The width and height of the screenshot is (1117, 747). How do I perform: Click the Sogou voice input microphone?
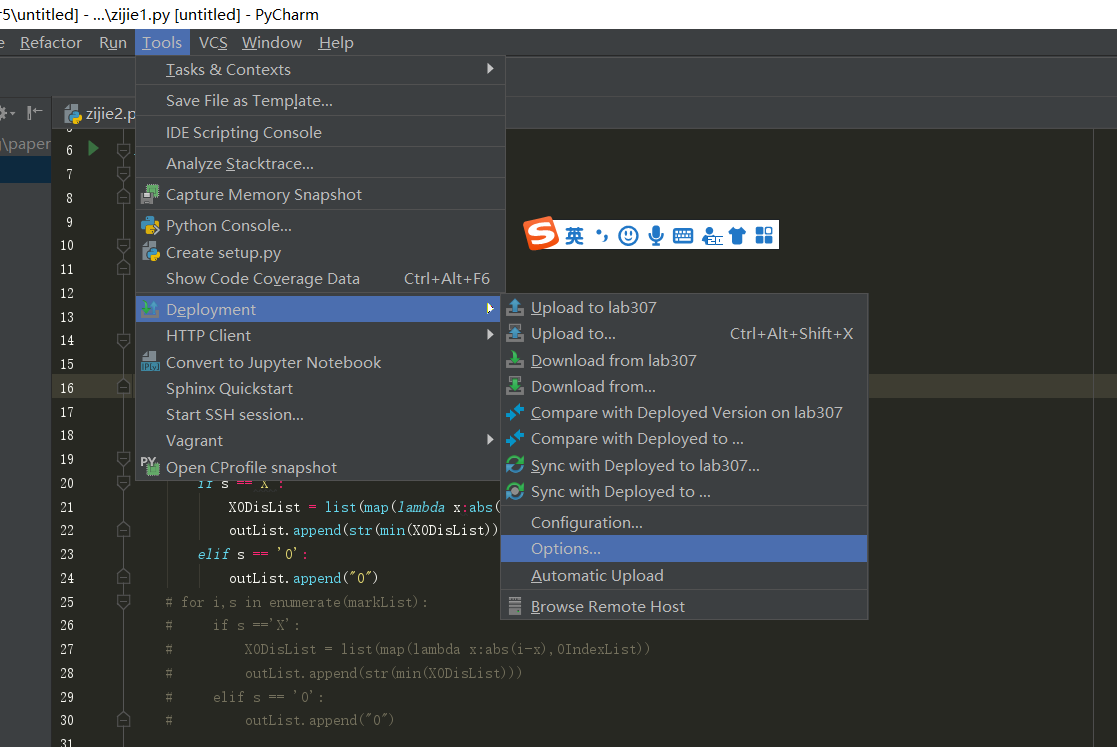click(x=656, y=236)
